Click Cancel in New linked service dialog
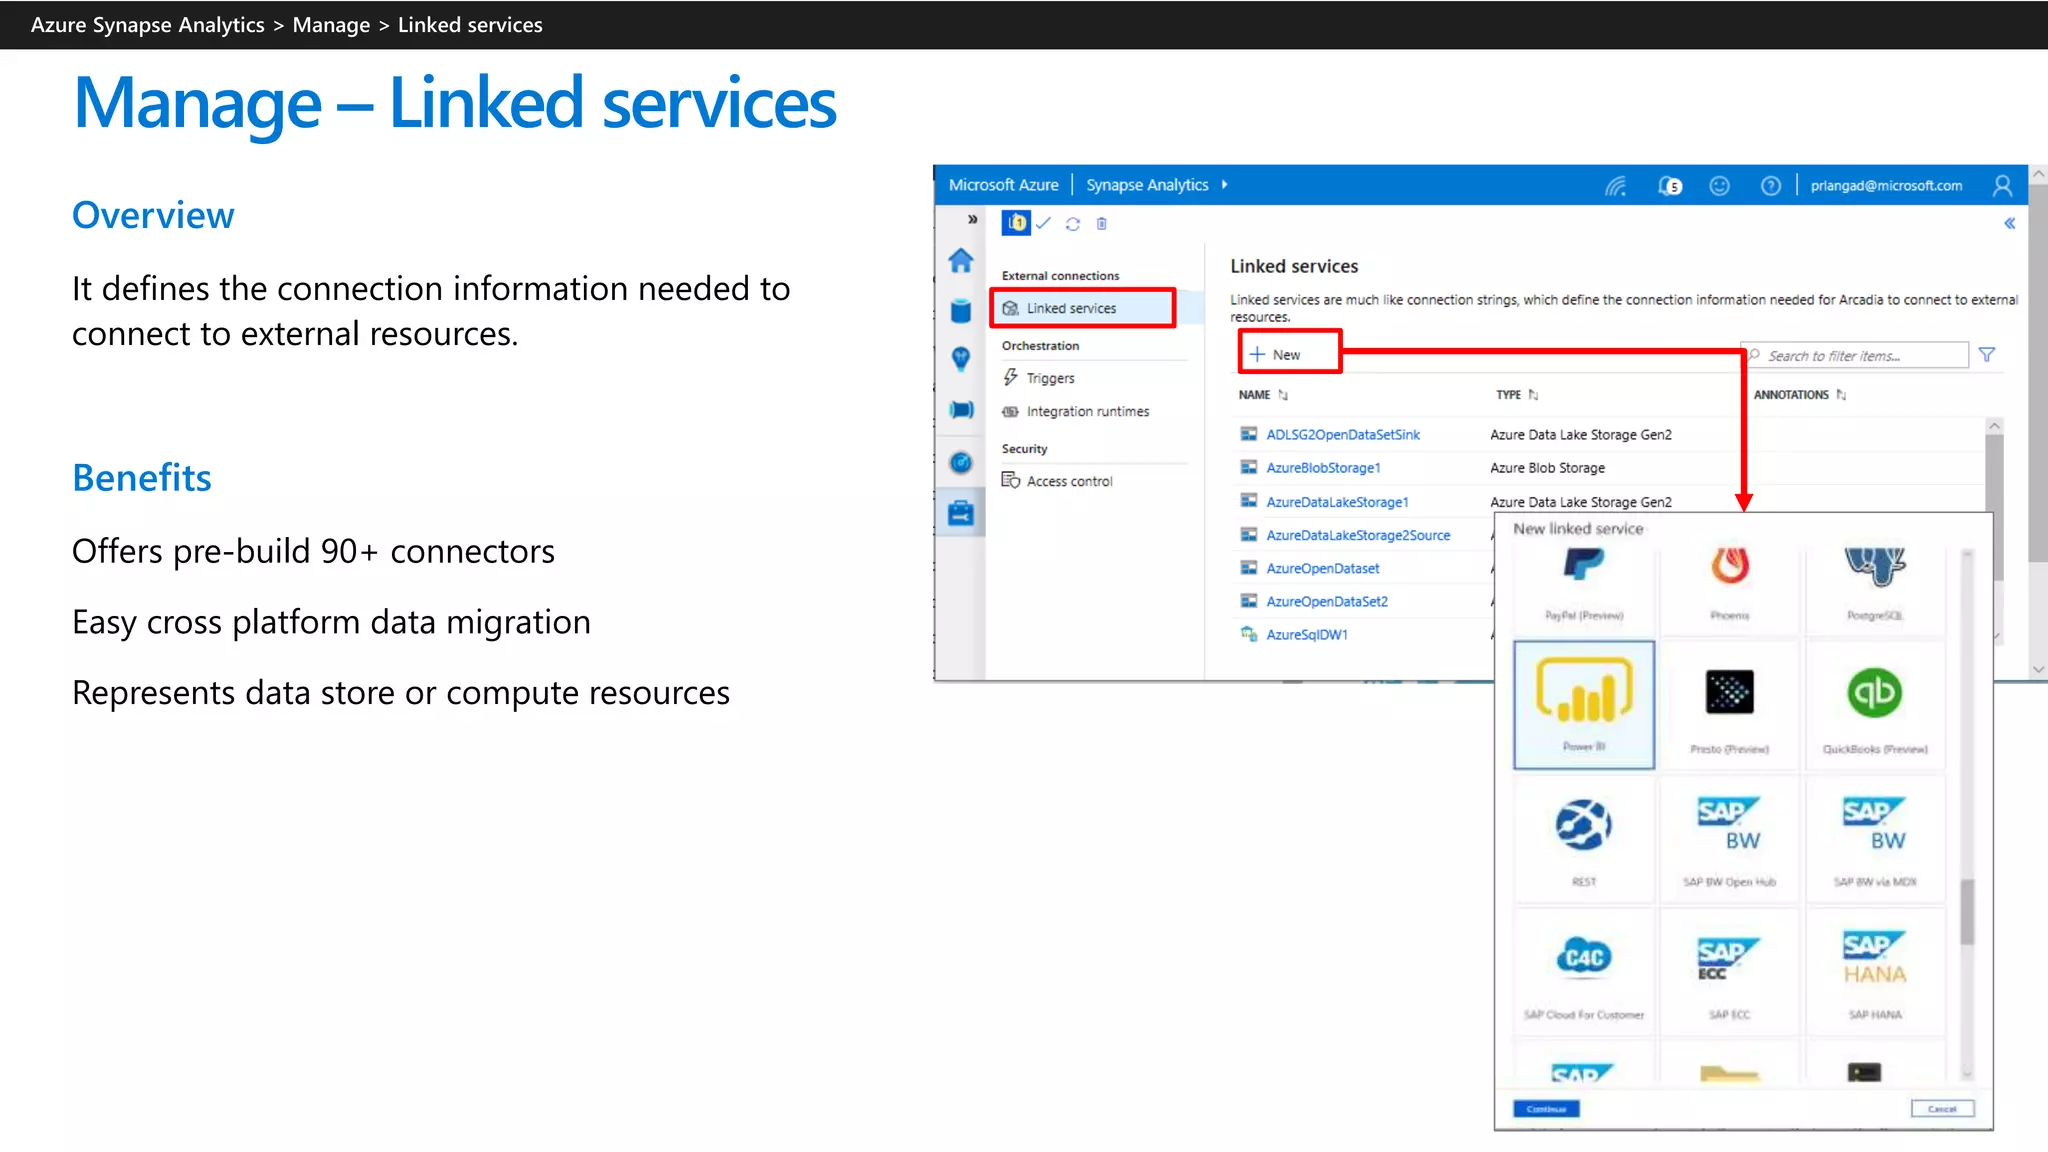Viewport: 2048px width, 1152px height. pos(1942,1109)
